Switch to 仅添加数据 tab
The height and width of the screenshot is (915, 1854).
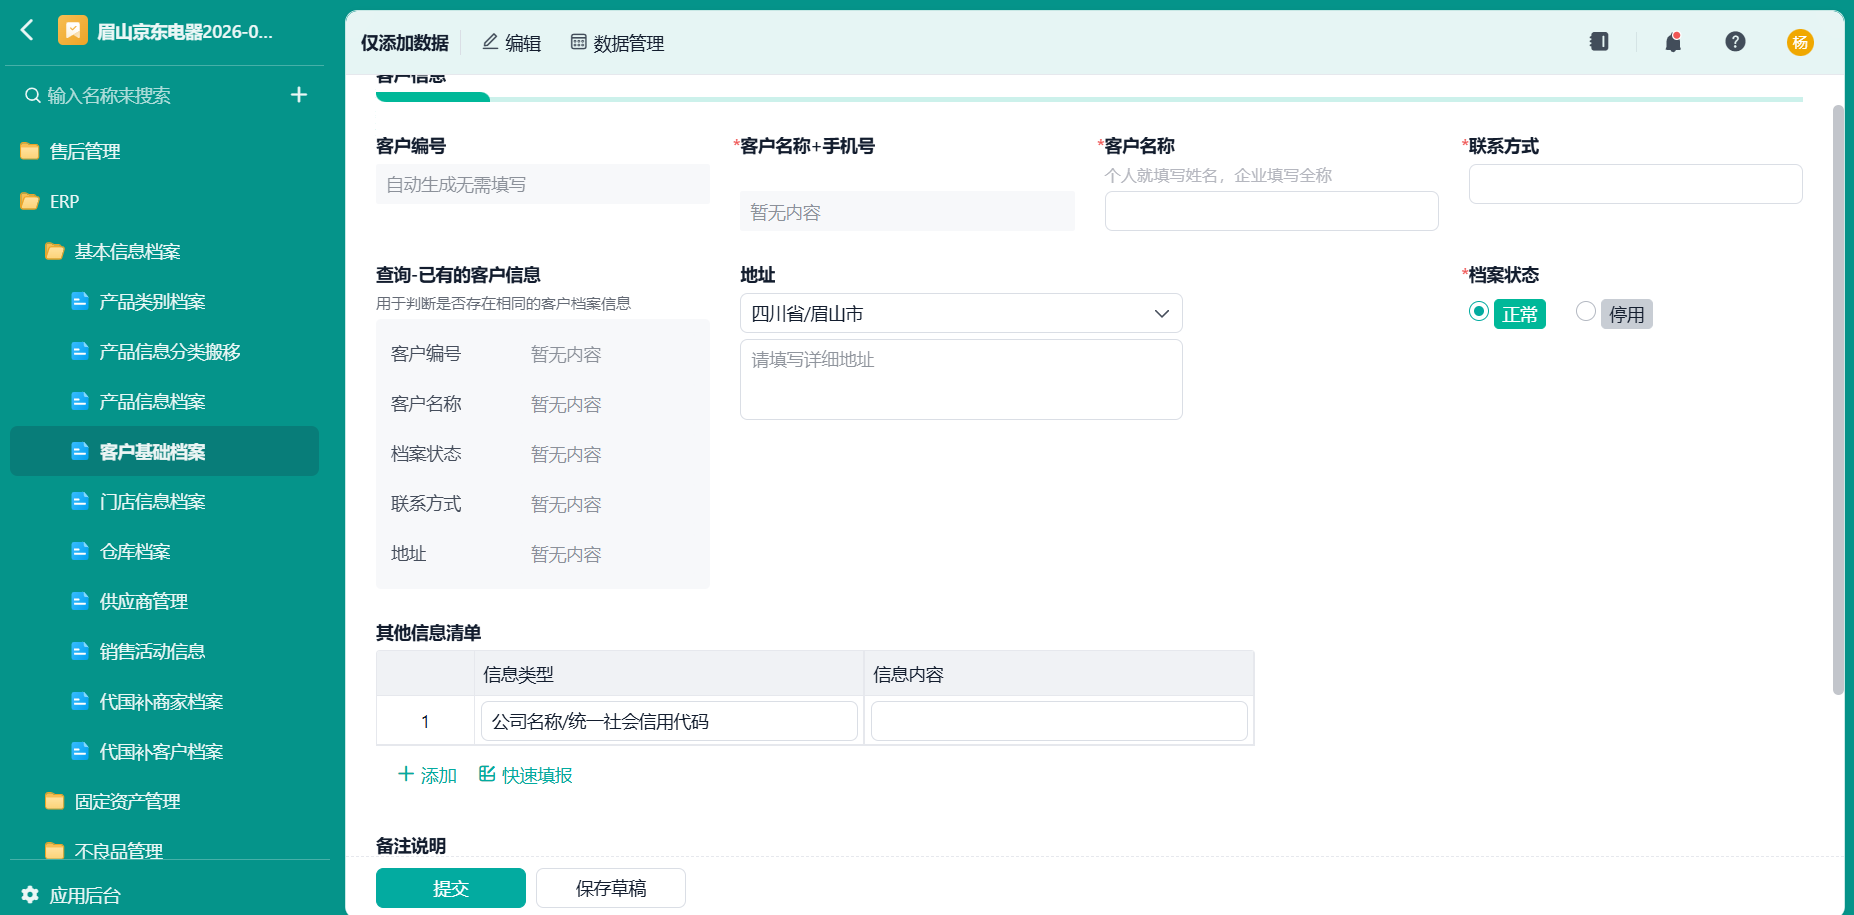[x=405, y=43]
